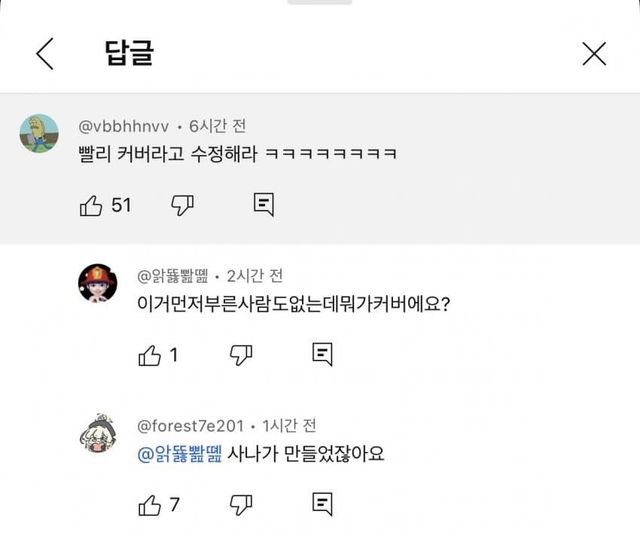Close the replies panel with X
Viewport: 640px width, 542px height.
click(x=594, y=54)
